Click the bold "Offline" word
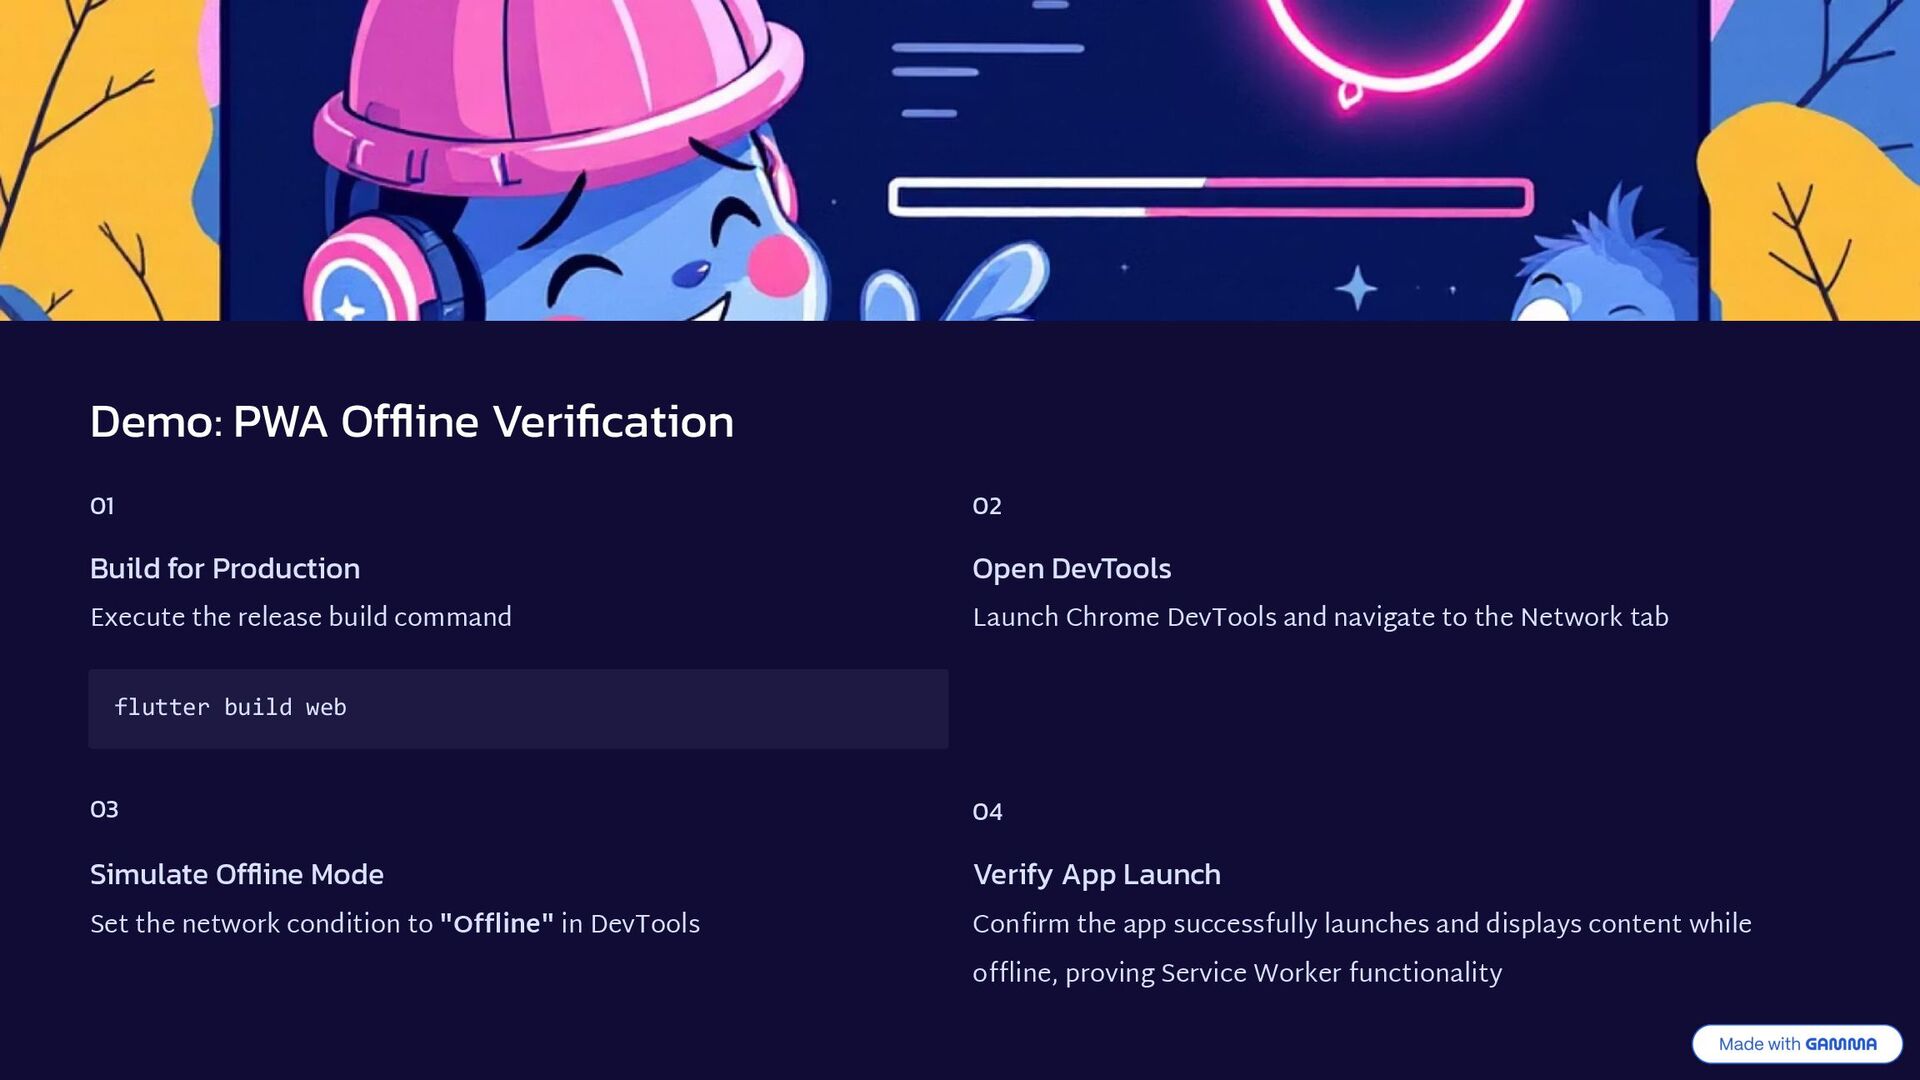Screen dimensions: 1920x1080 (x=496, y=924)
